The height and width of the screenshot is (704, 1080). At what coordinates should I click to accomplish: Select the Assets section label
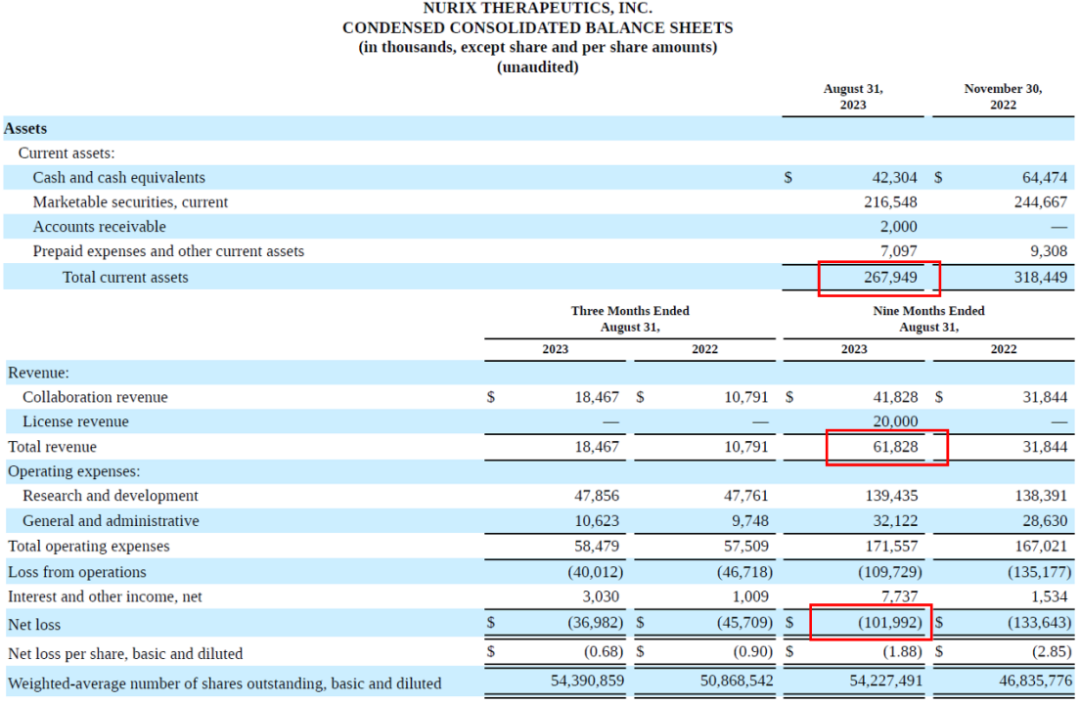(x=26, y=128)
